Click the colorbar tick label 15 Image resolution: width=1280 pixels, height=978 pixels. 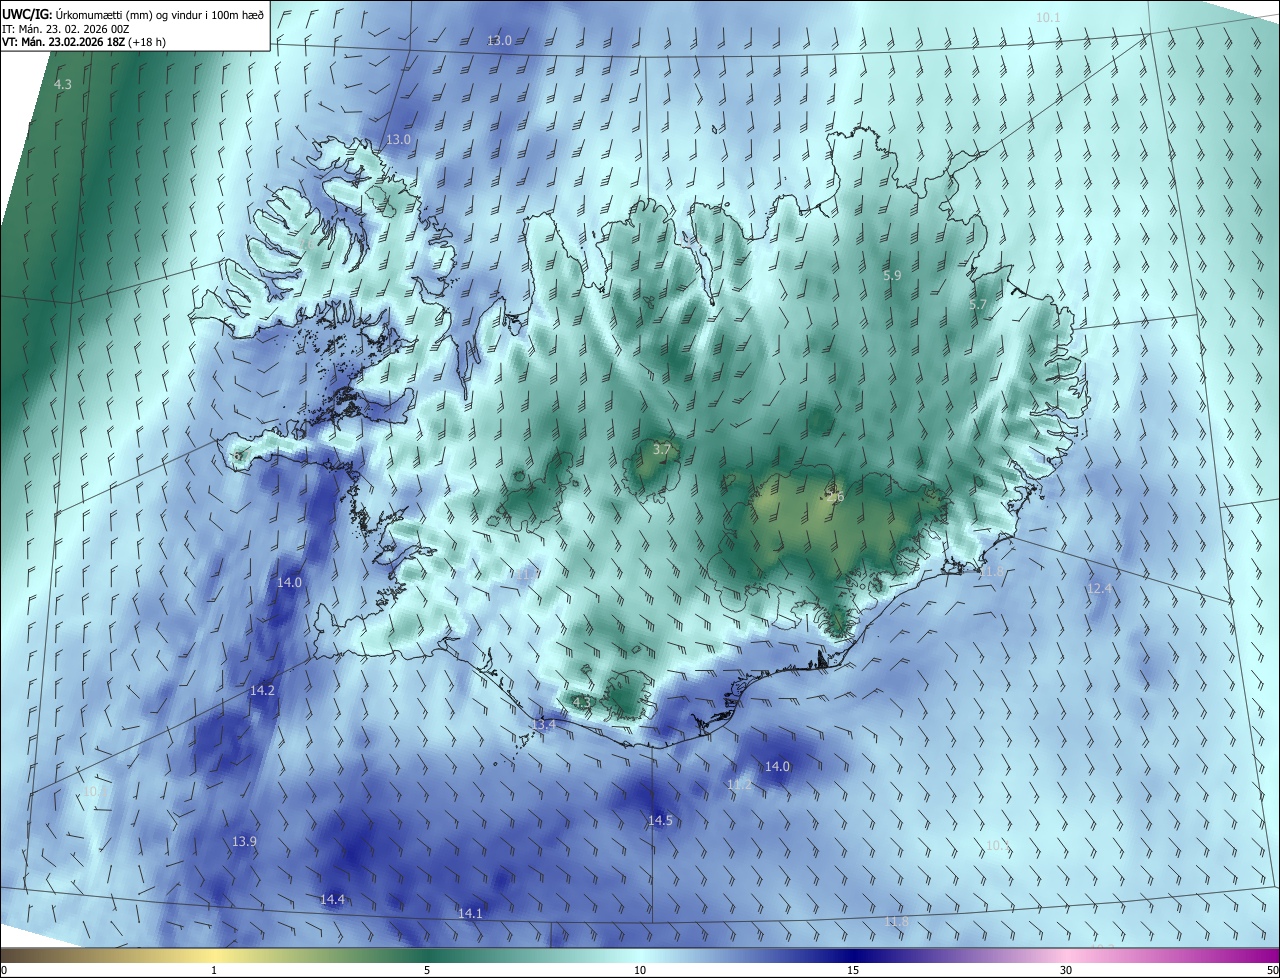coord(853,971)
